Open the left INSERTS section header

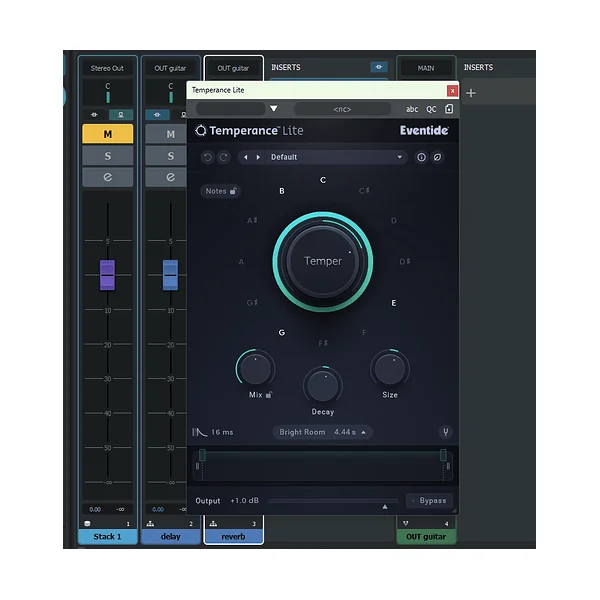pyautogui.click(x=286, y=67)
